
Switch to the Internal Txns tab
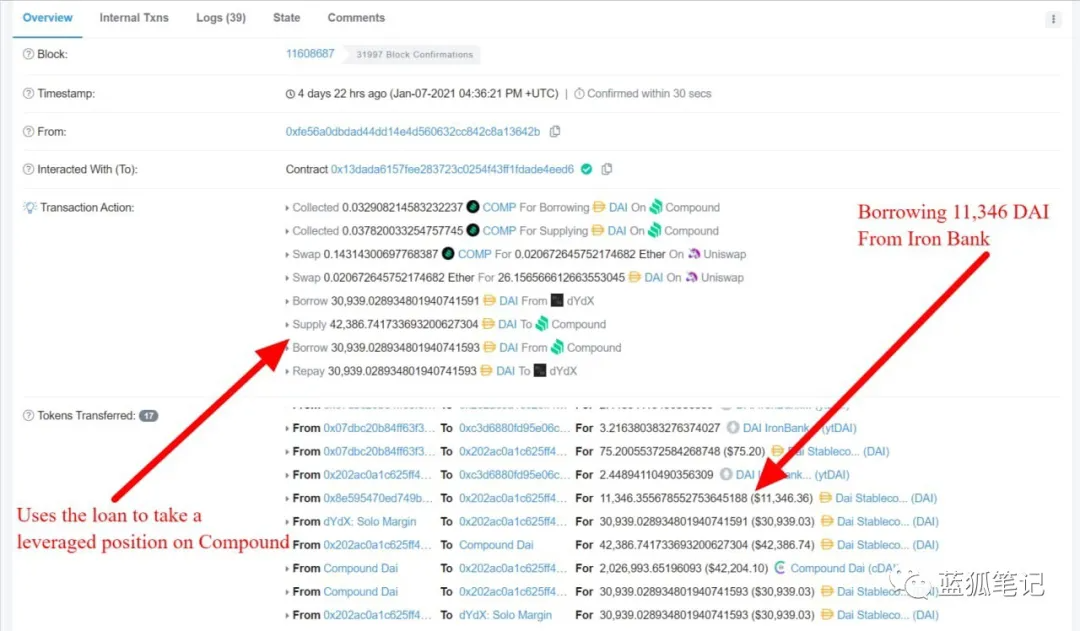point(134,18)
